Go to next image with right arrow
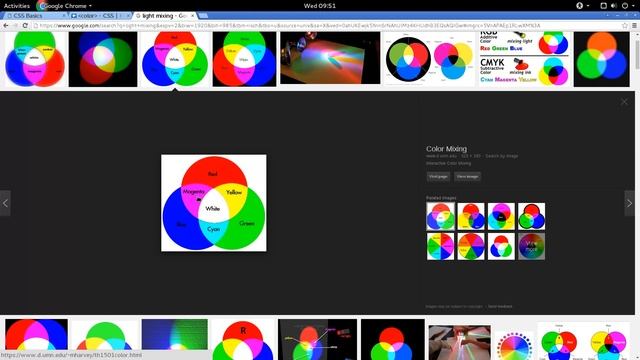Image resolution: width=640 pixels, height=360 pixels. 629,203
